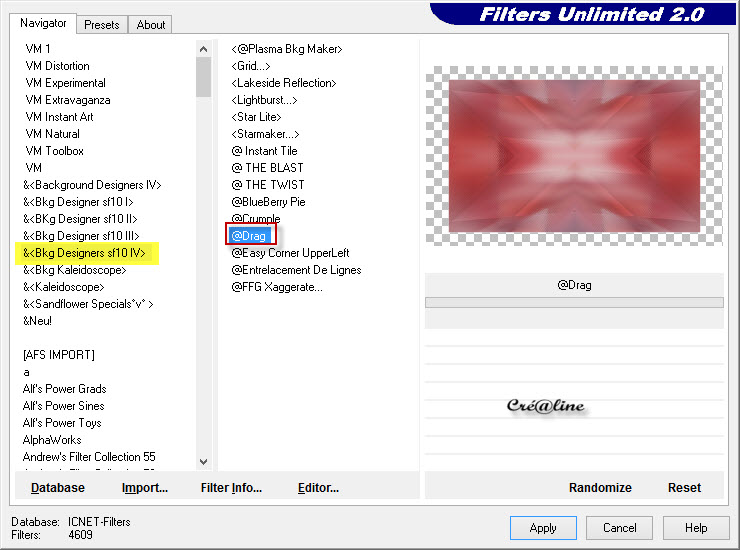740x550 pixels.
Task: Select the Navigator tab
Action: (44, 23)
